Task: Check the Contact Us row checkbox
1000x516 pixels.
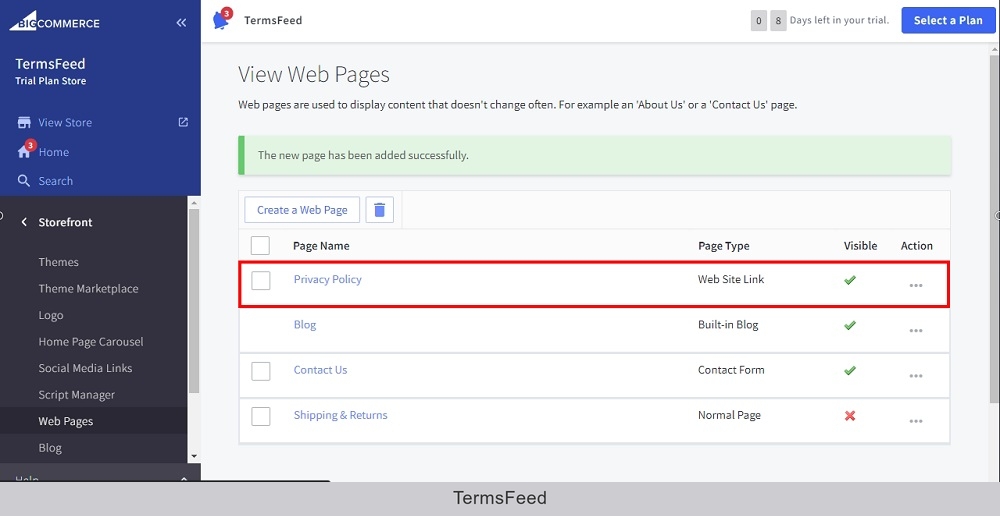Action: (260, 371)
